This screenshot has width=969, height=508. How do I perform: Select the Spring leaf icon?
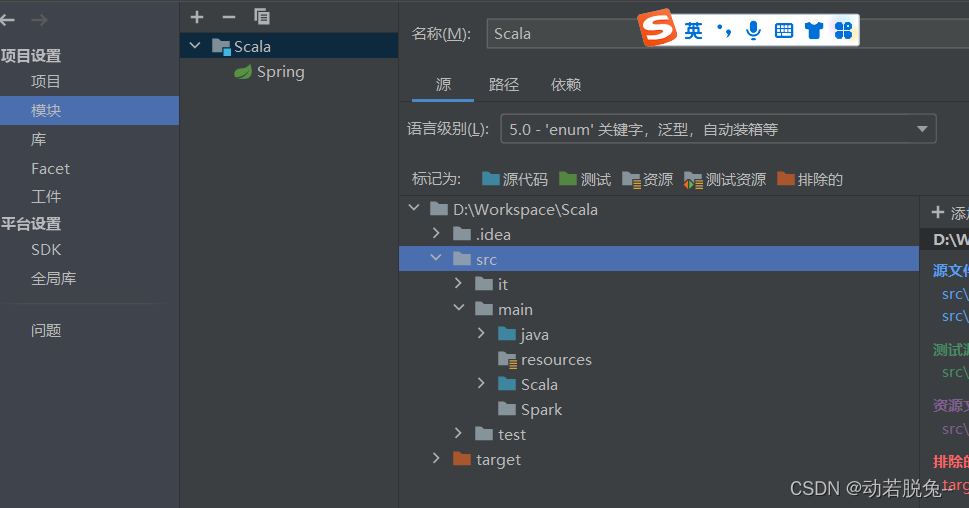coord(243,72)
